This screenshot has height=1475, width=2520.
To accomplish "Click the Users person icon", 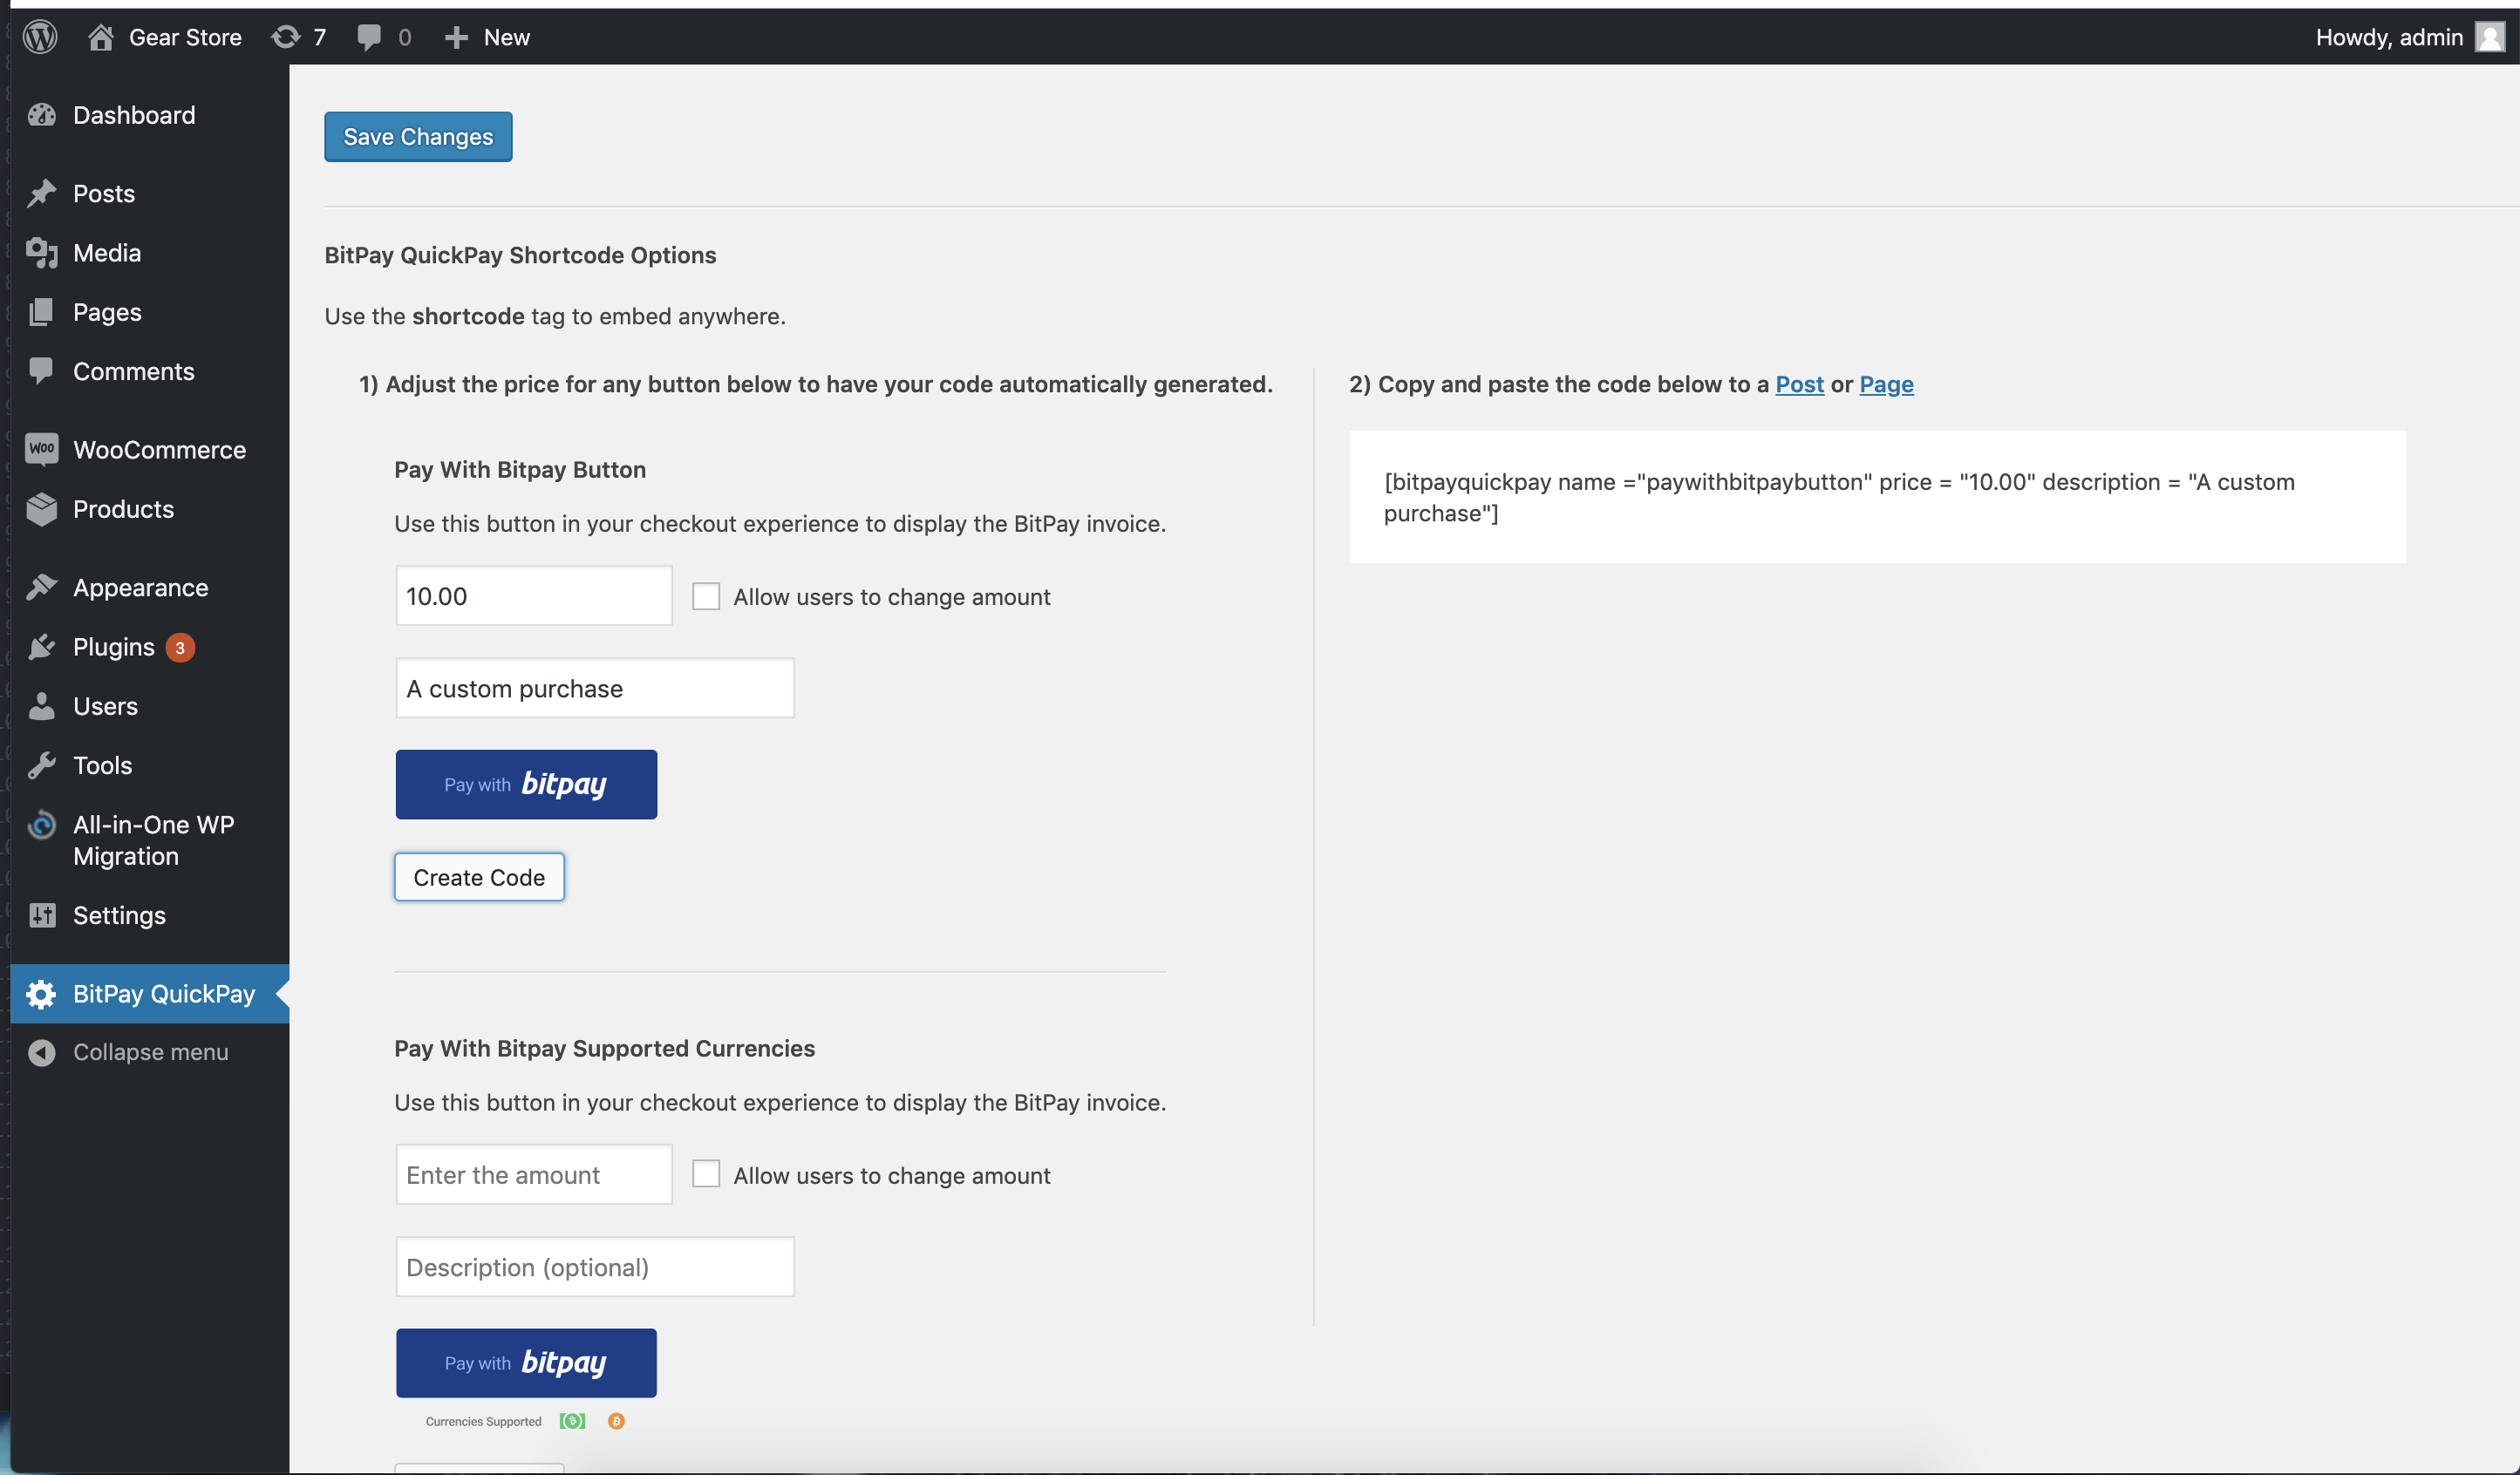I will click(42, 706).
